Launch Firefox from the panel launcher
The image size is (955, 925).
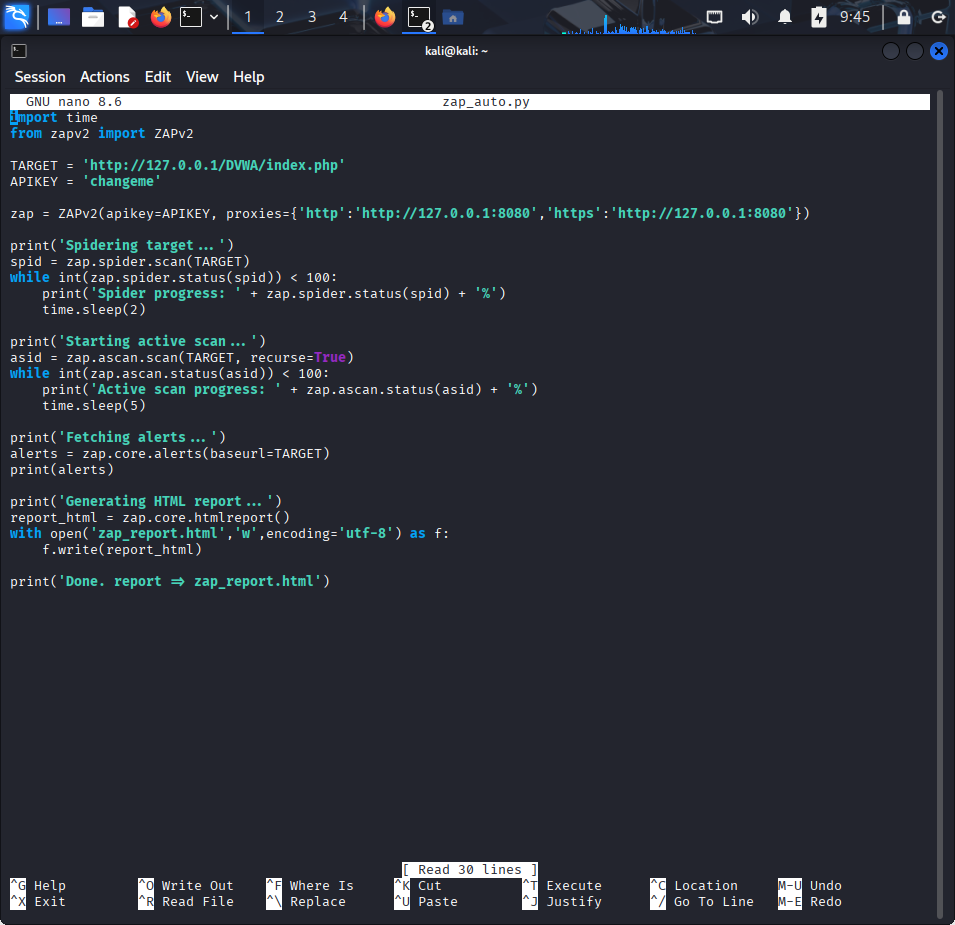pyautogui.click(x=161, y=17)
